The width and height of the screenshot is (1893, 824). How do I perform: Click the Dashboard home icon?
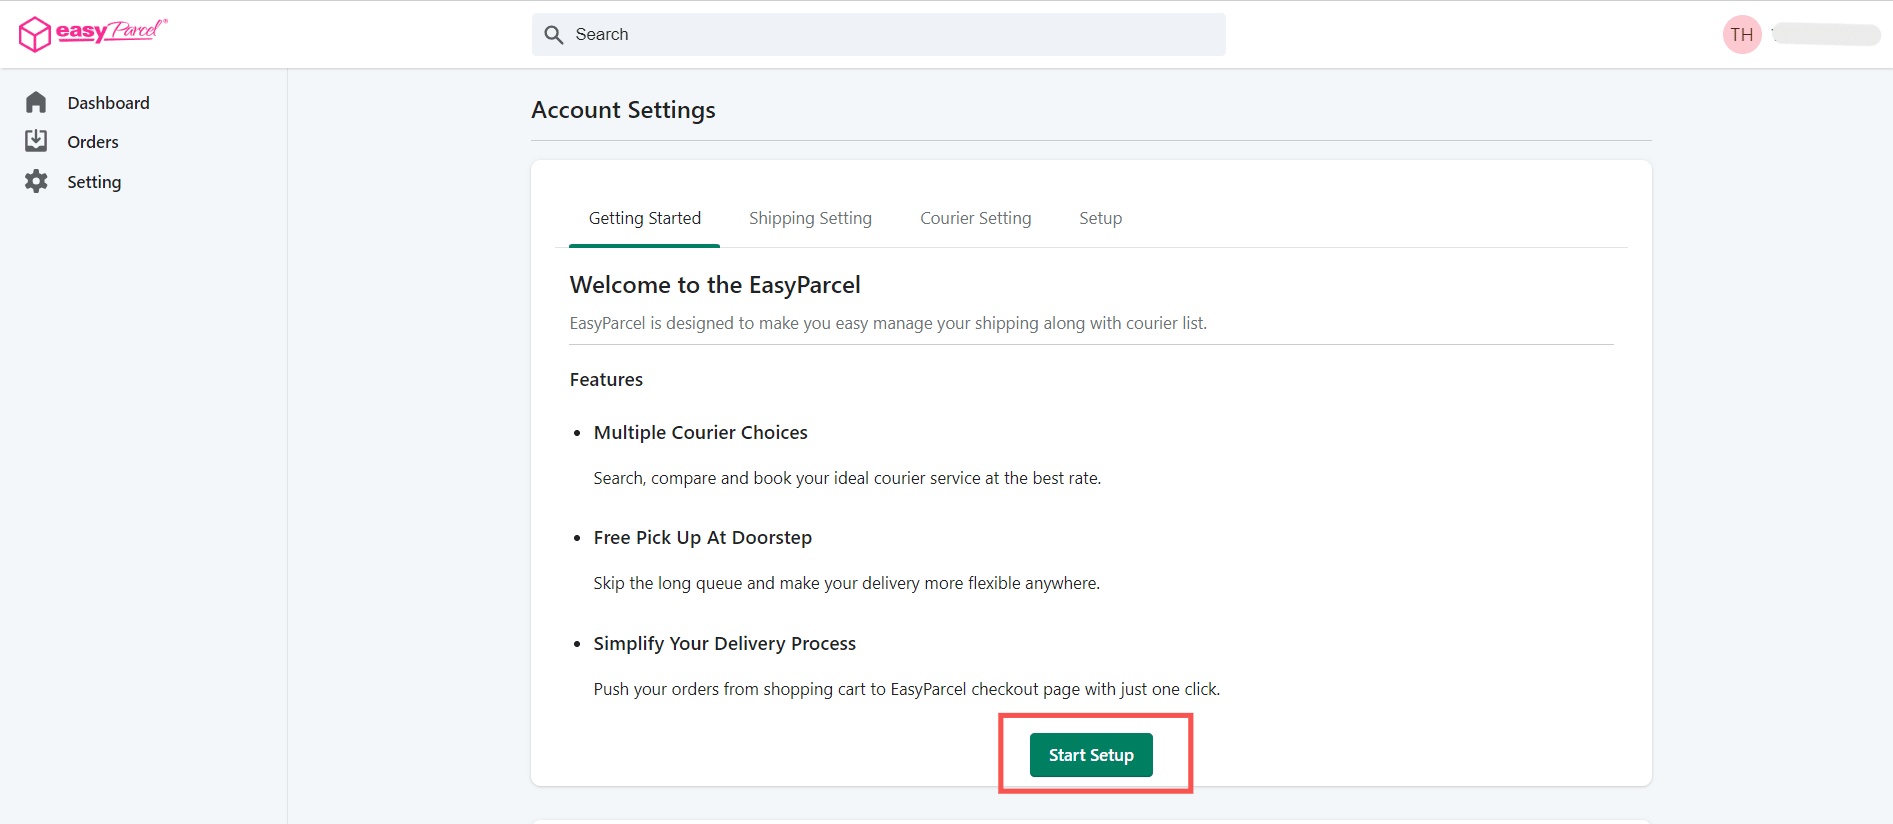pos(36,103)
